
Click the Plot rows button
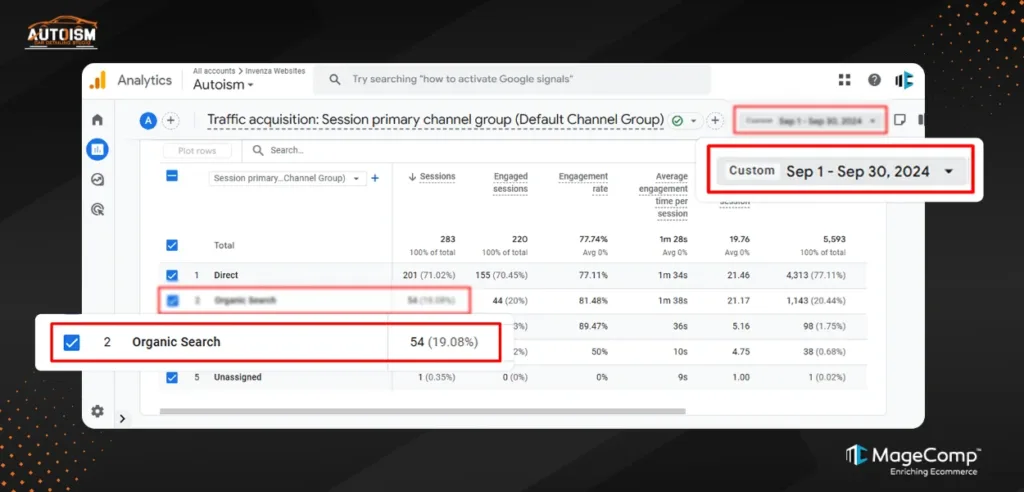point(197,151)
